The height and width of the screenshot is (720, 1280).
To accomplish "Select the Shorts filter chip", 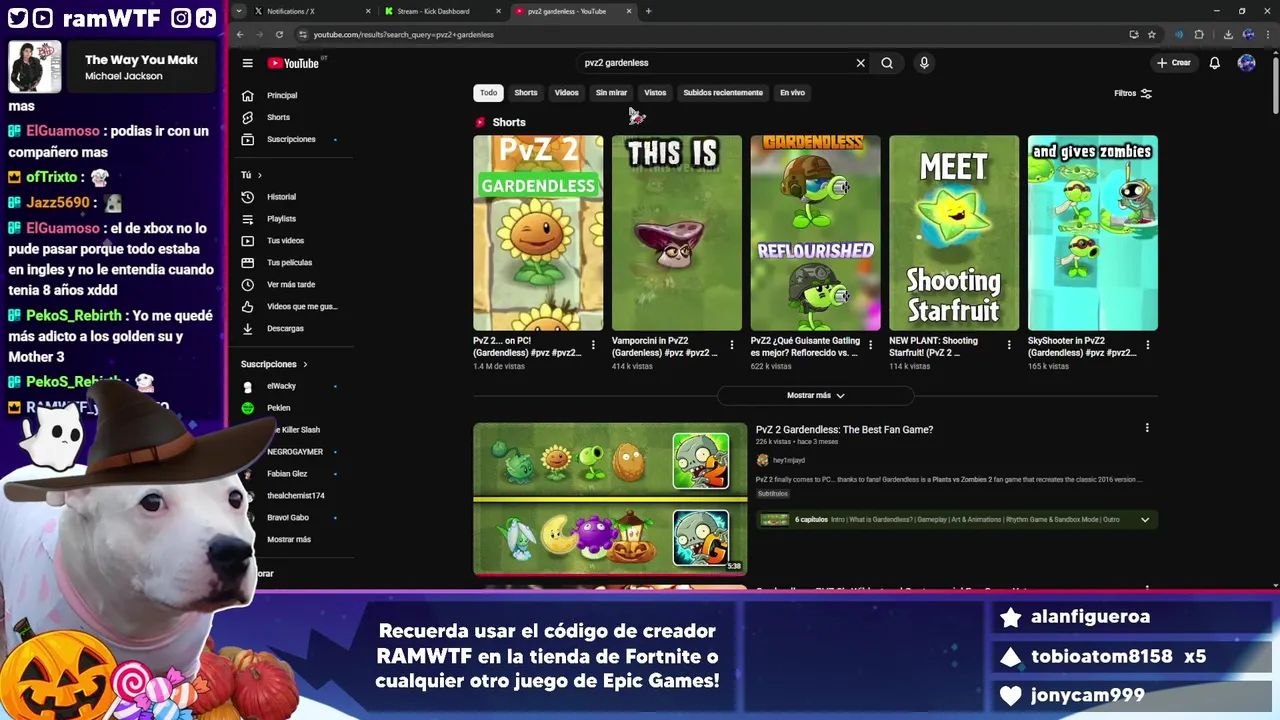I will pos(526,93).
